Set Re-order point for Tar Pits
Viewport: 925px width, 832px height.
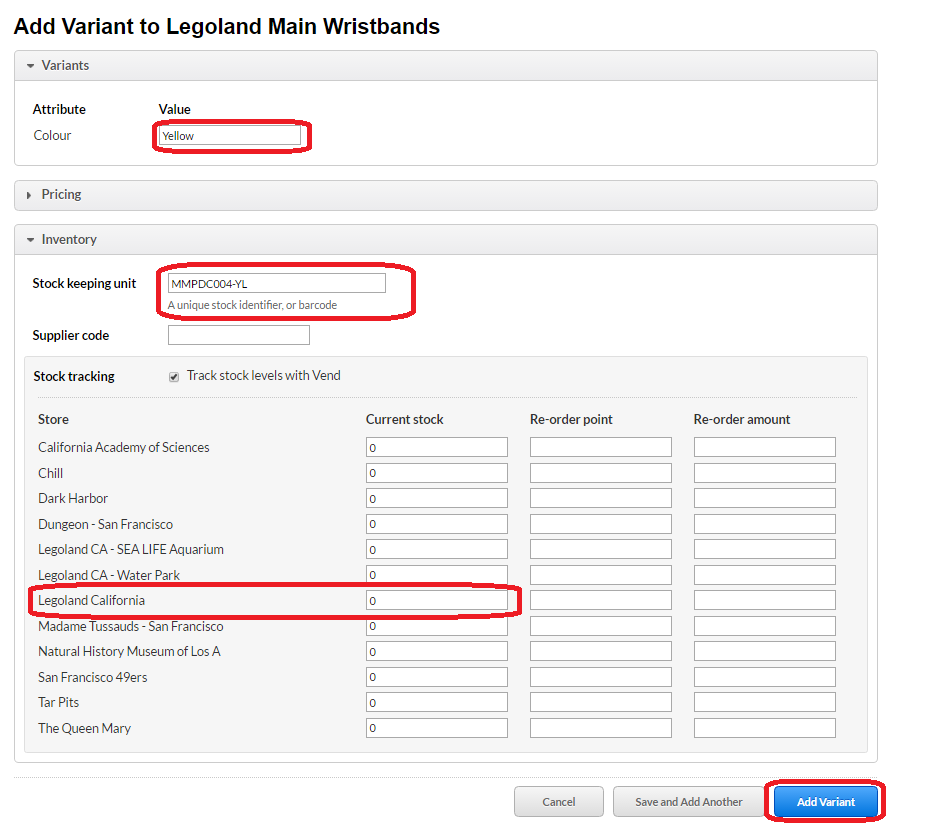point(601,702)
